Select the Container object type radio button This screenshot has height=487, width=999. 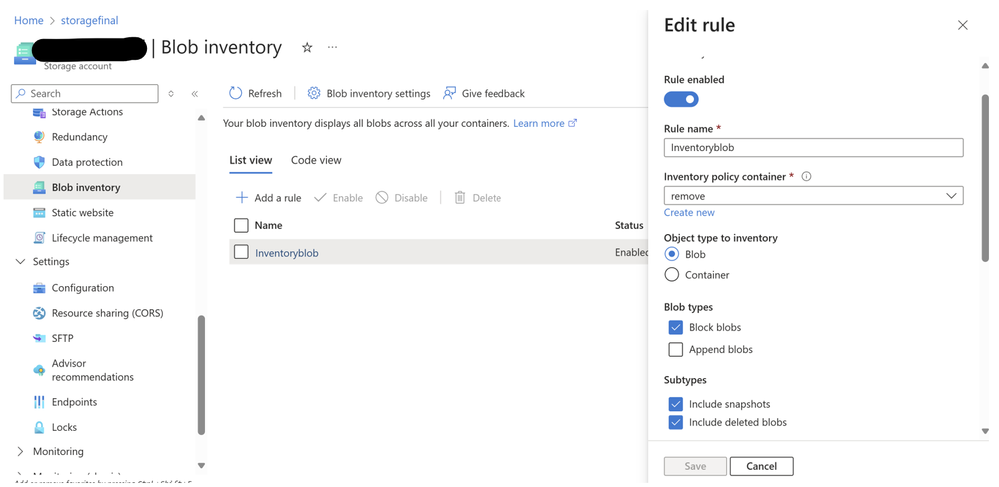(x=672, y=275)
